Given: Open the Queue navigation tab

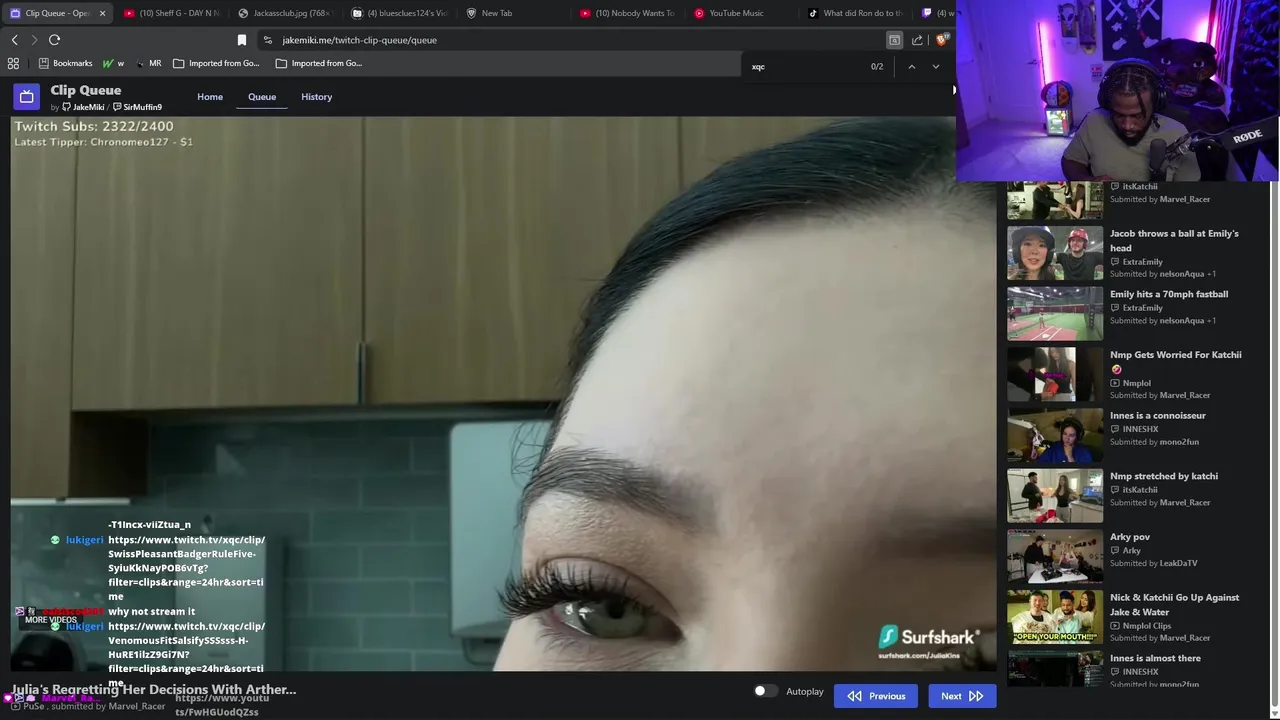Looking at the screenshot, I should tap(262, 97).
